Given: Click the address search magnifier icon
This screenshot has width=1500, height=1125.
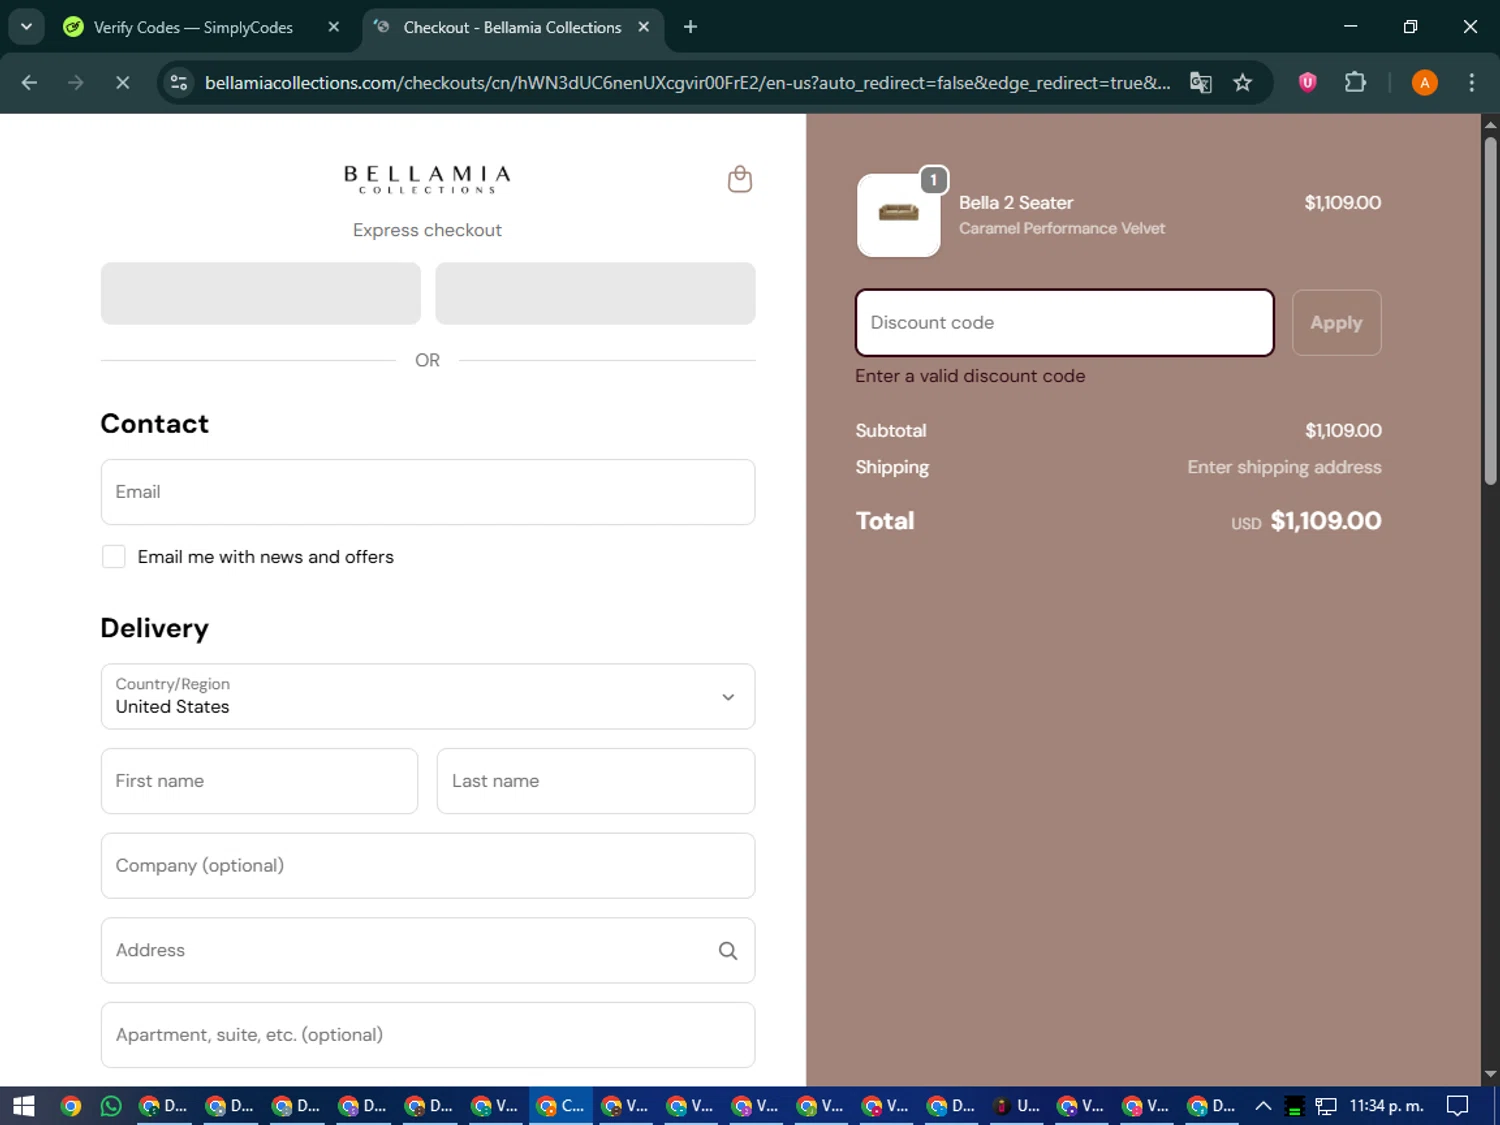Looking at the screenshot, I should click(x=728, y=951).
